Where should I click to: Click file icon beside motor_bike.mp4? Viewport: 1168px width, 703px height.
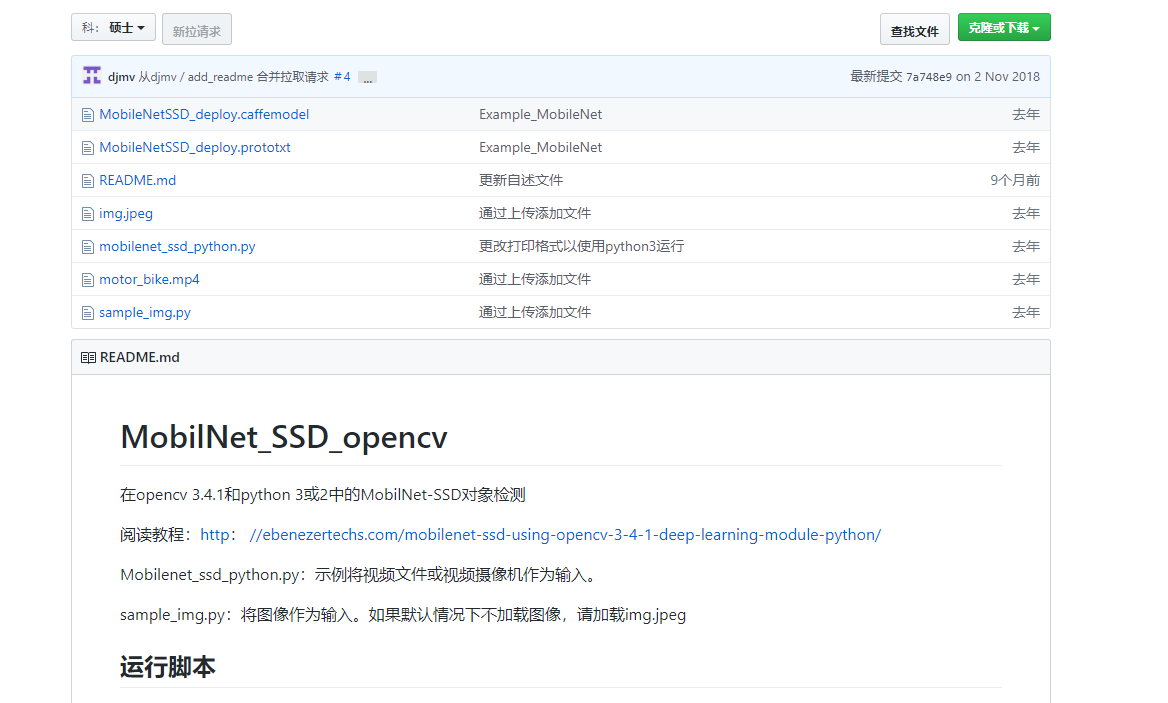point(88,280)
